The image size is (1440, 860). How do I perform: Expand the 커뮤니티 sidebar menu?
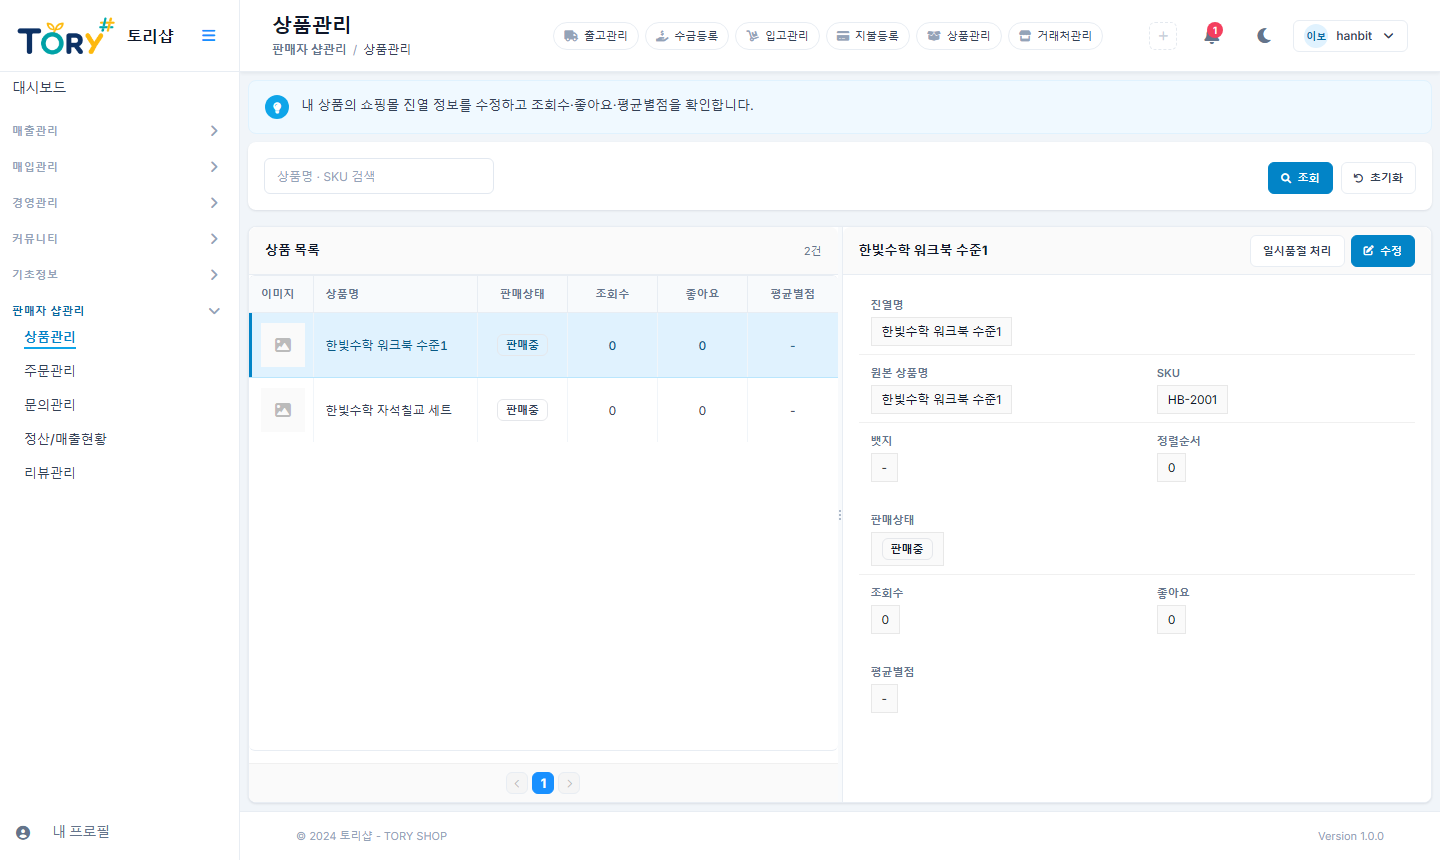click(116, 239)
